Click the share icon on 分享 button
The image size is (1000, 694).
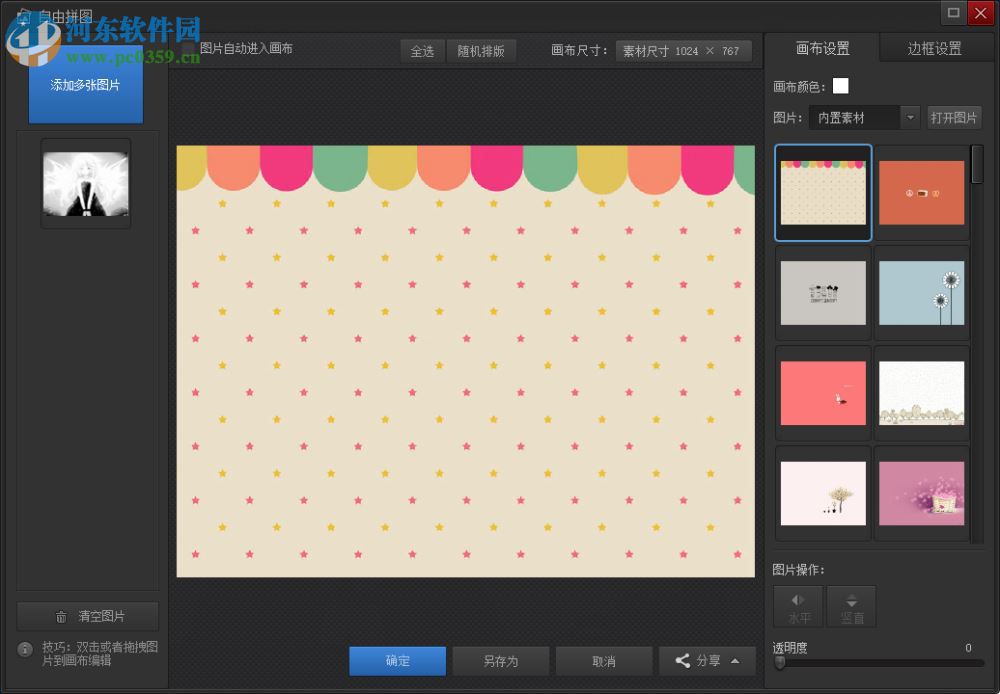683,660
